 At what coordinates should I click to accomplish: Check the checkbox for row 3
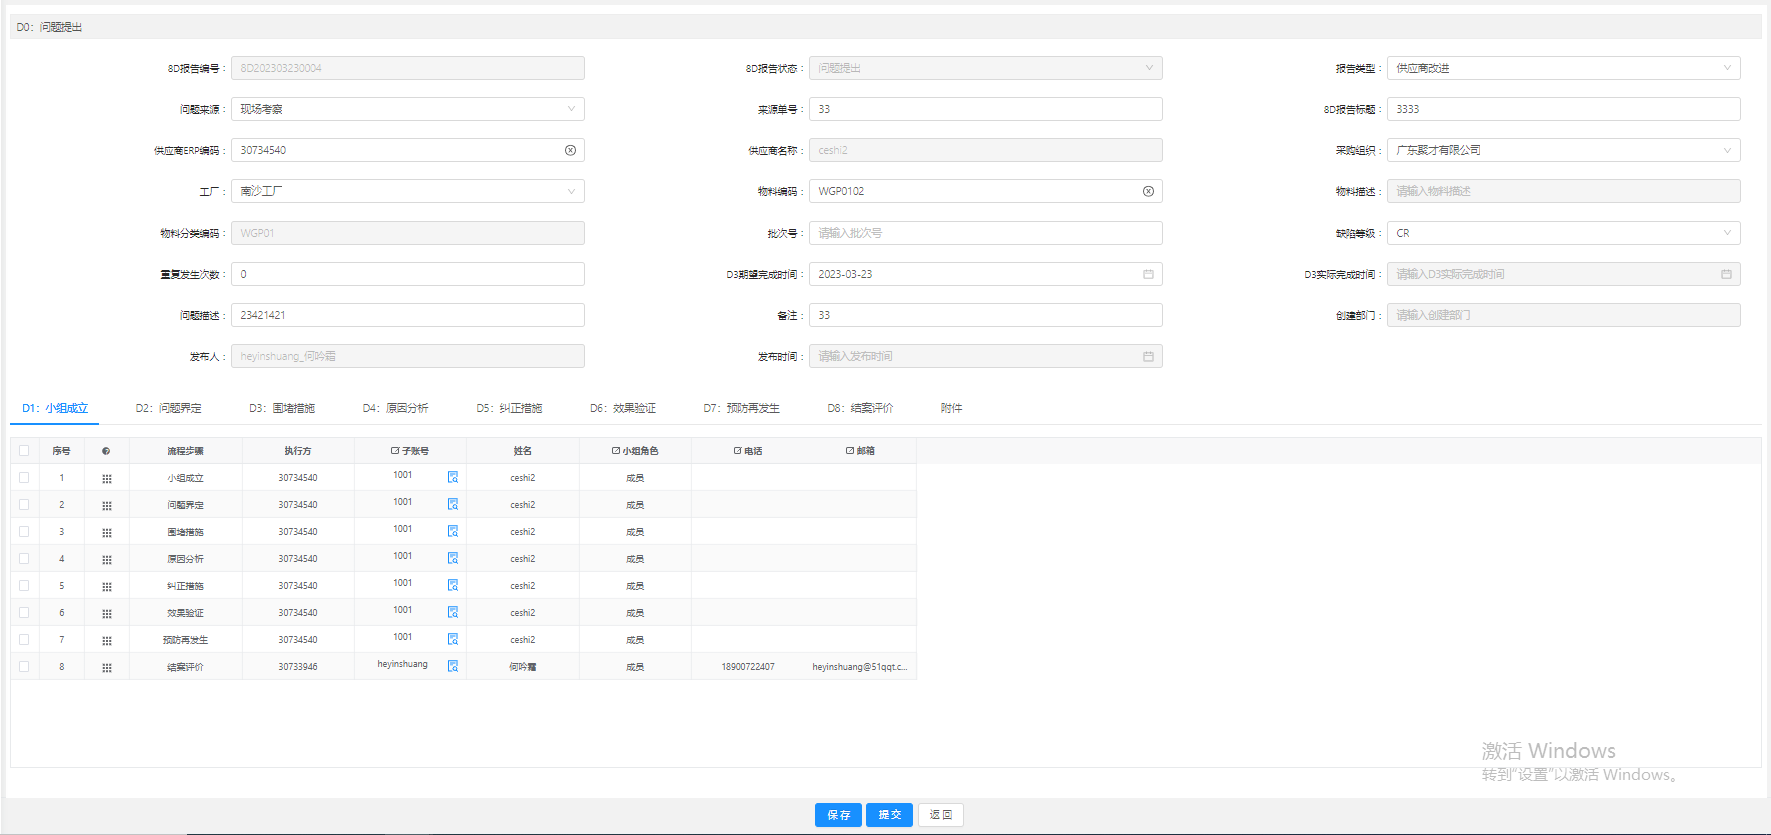(24, 532)
